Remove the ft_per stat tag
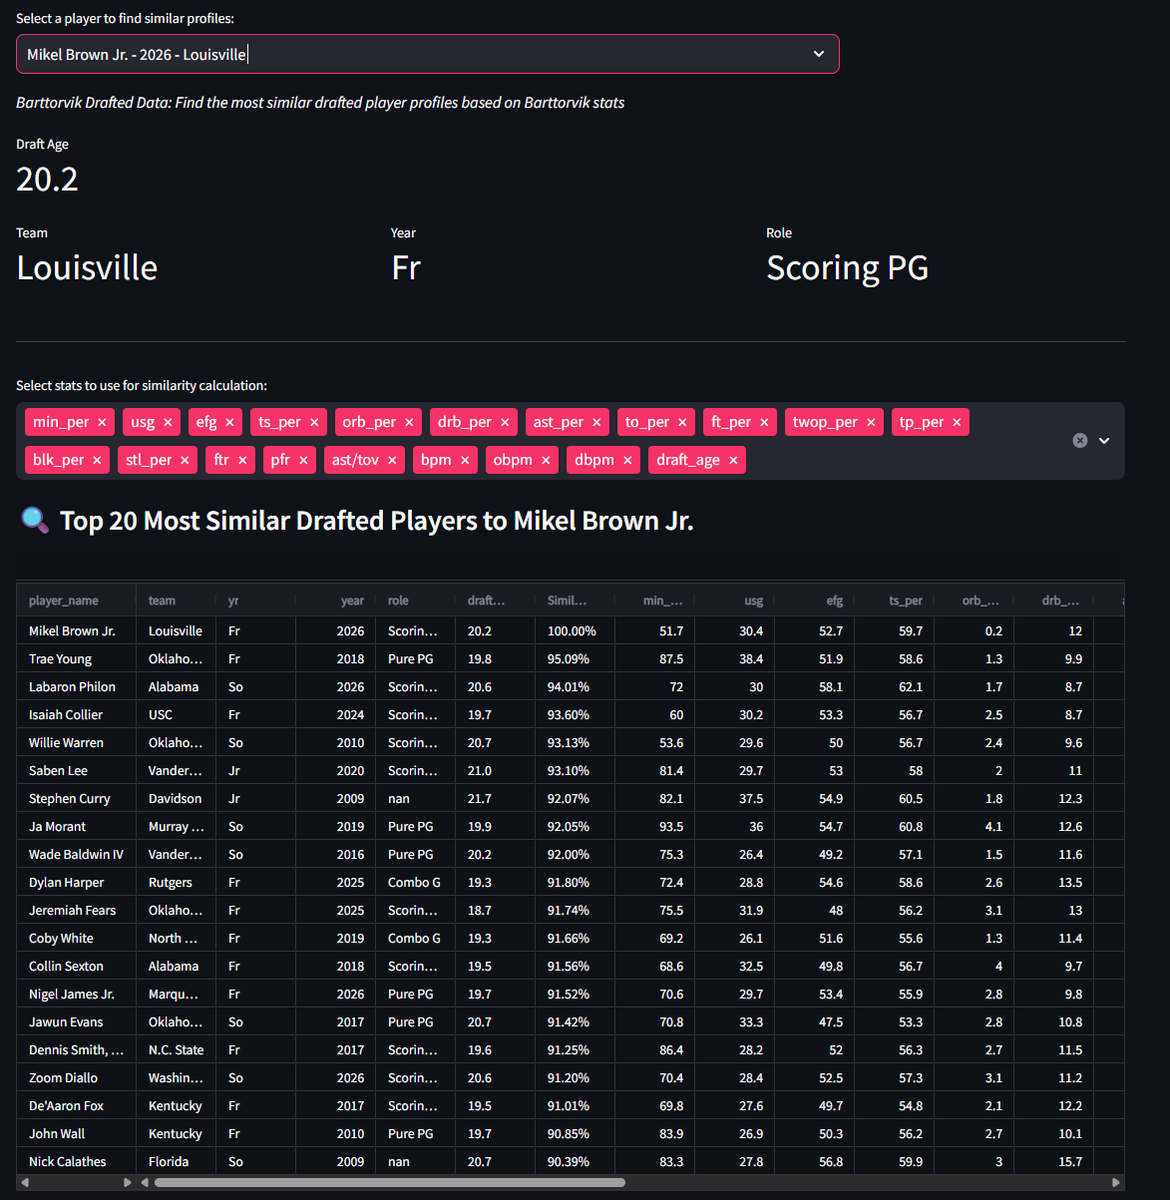1170x1200 pixels. pos(764,423)
